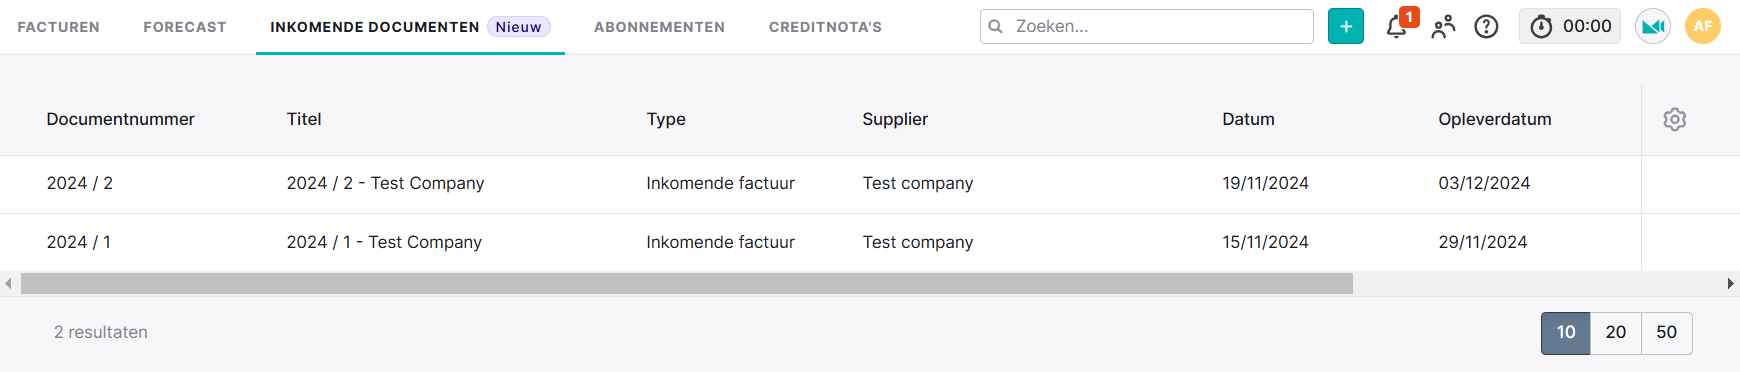Open the AF user avatar
The width and height of the screenshot is (1740, 372).
click(1703, 26)
